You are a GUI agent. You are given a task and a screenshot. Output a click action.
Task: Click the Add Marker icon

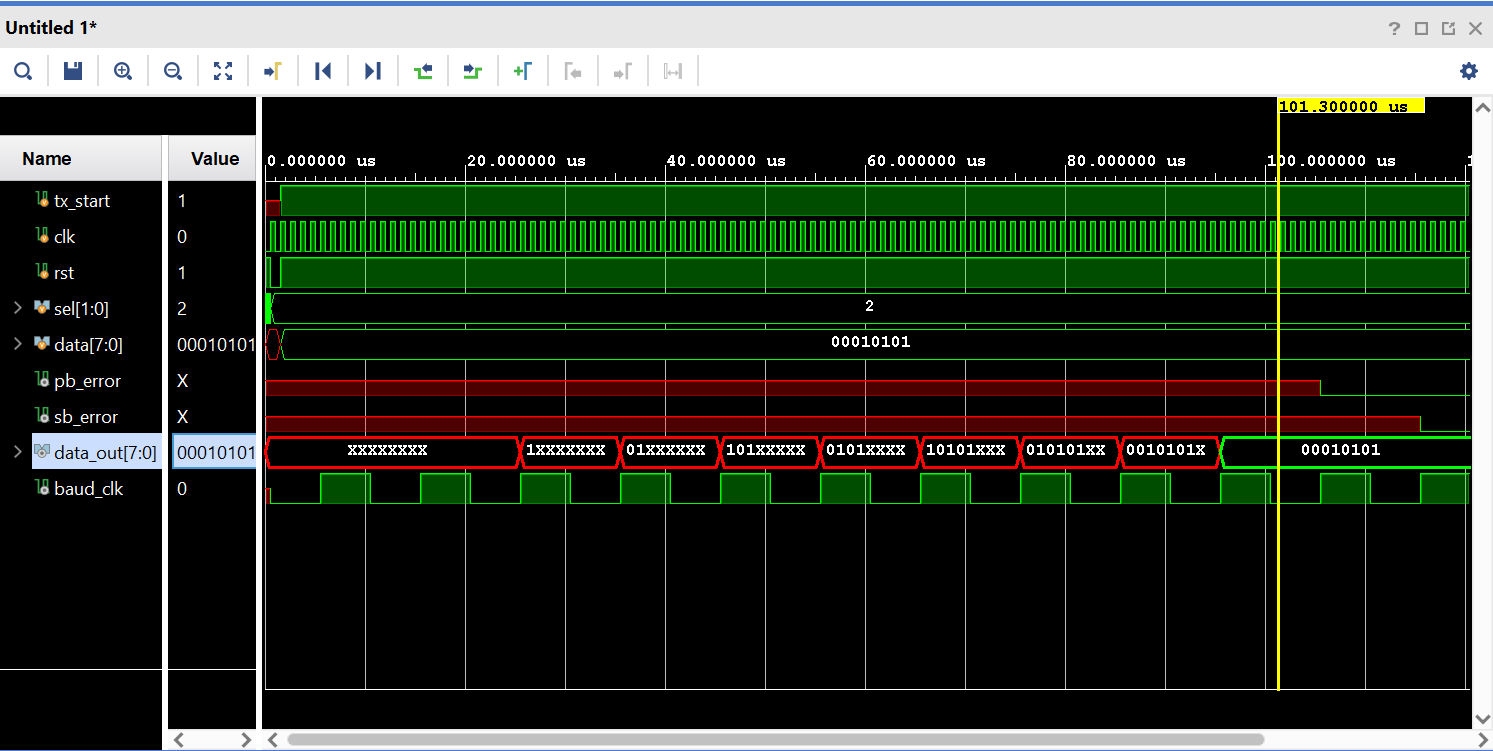click(x=523, y=71)
